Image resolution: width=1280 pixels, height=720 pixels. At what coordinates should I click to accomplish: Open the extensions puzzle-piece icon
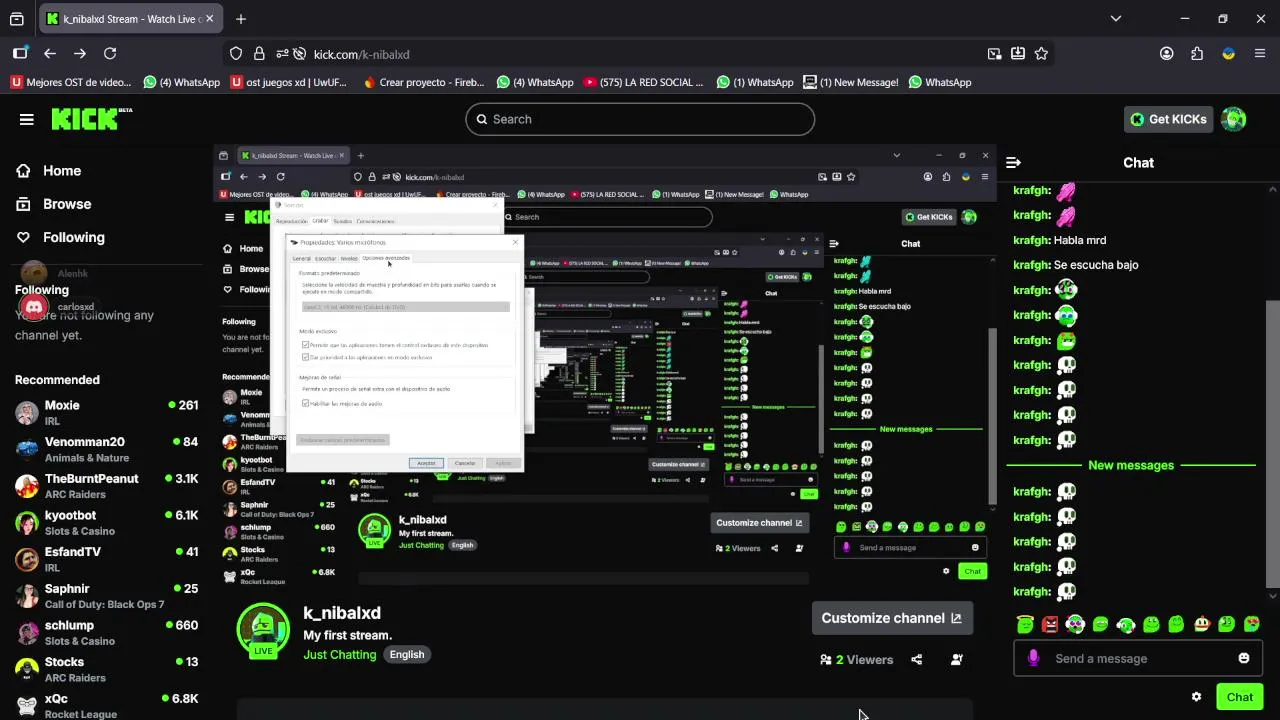click(x=1197, y=54)
